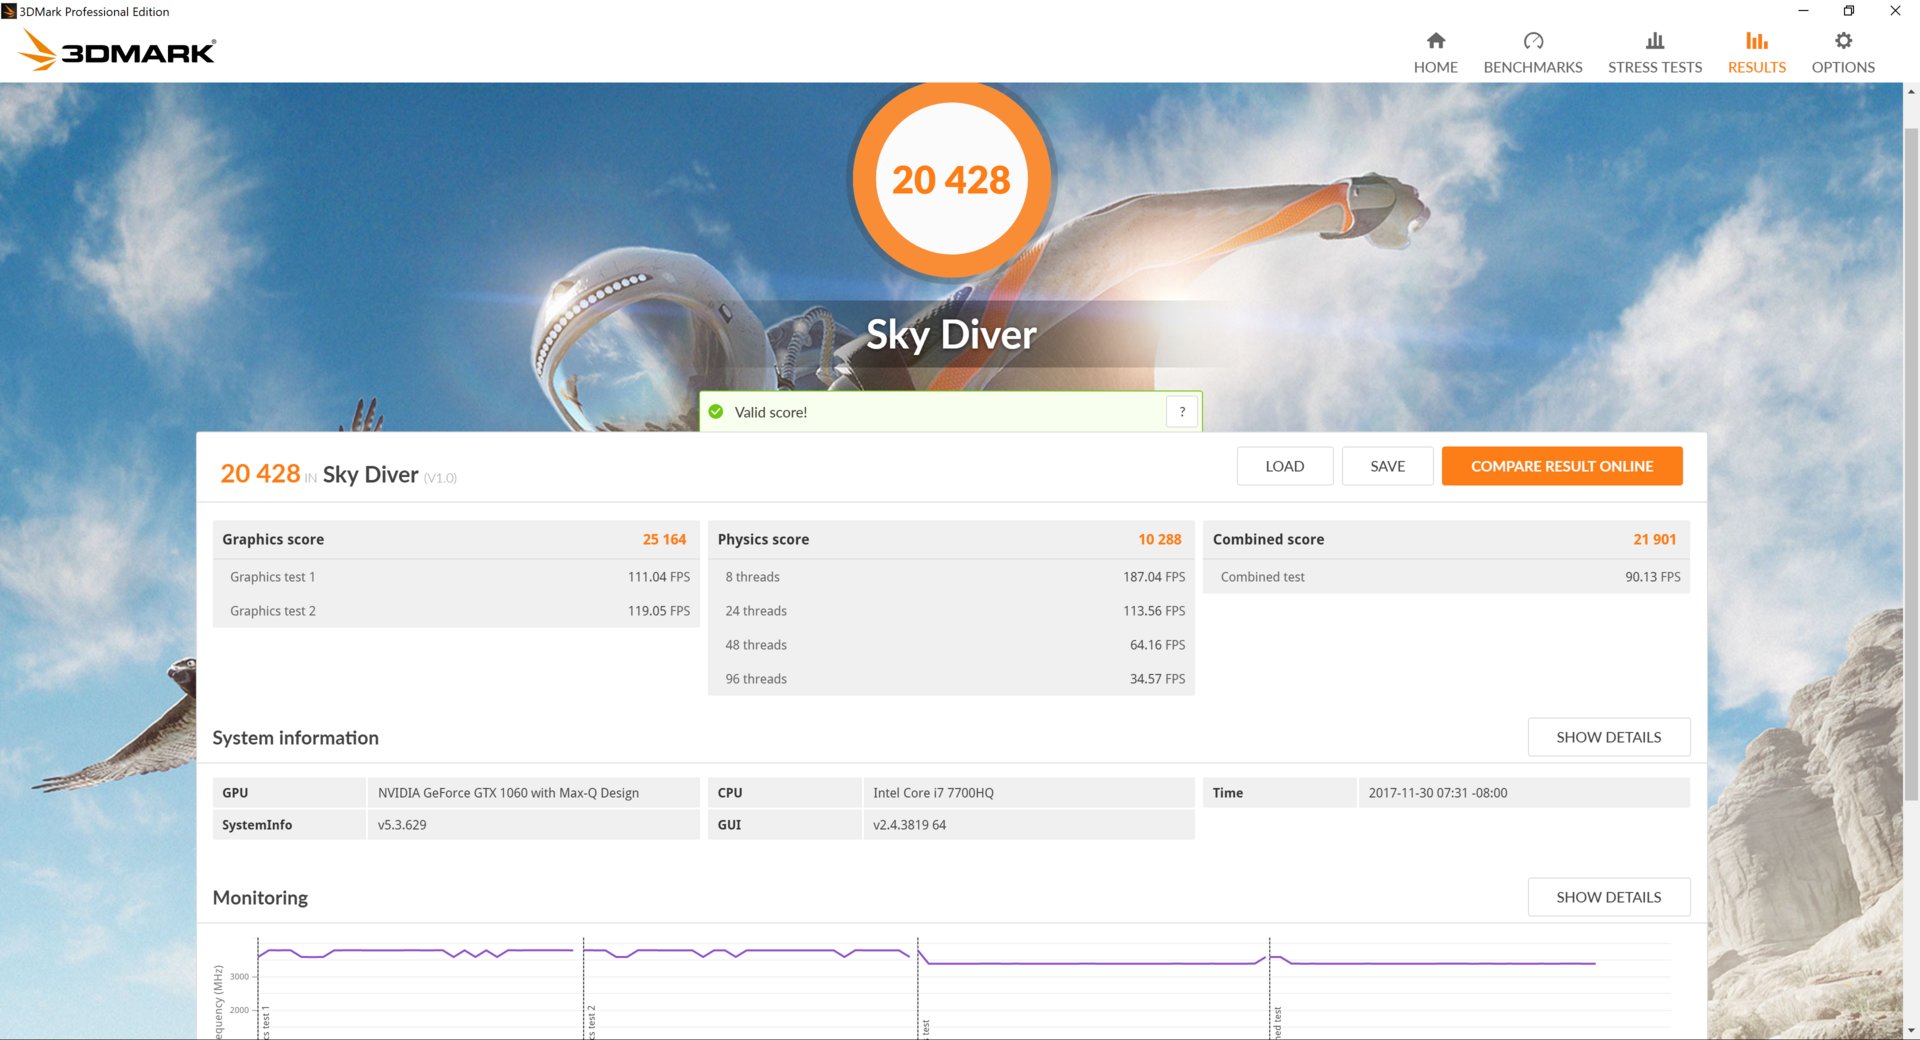Click the 20 428 score circle

point(951,180)
